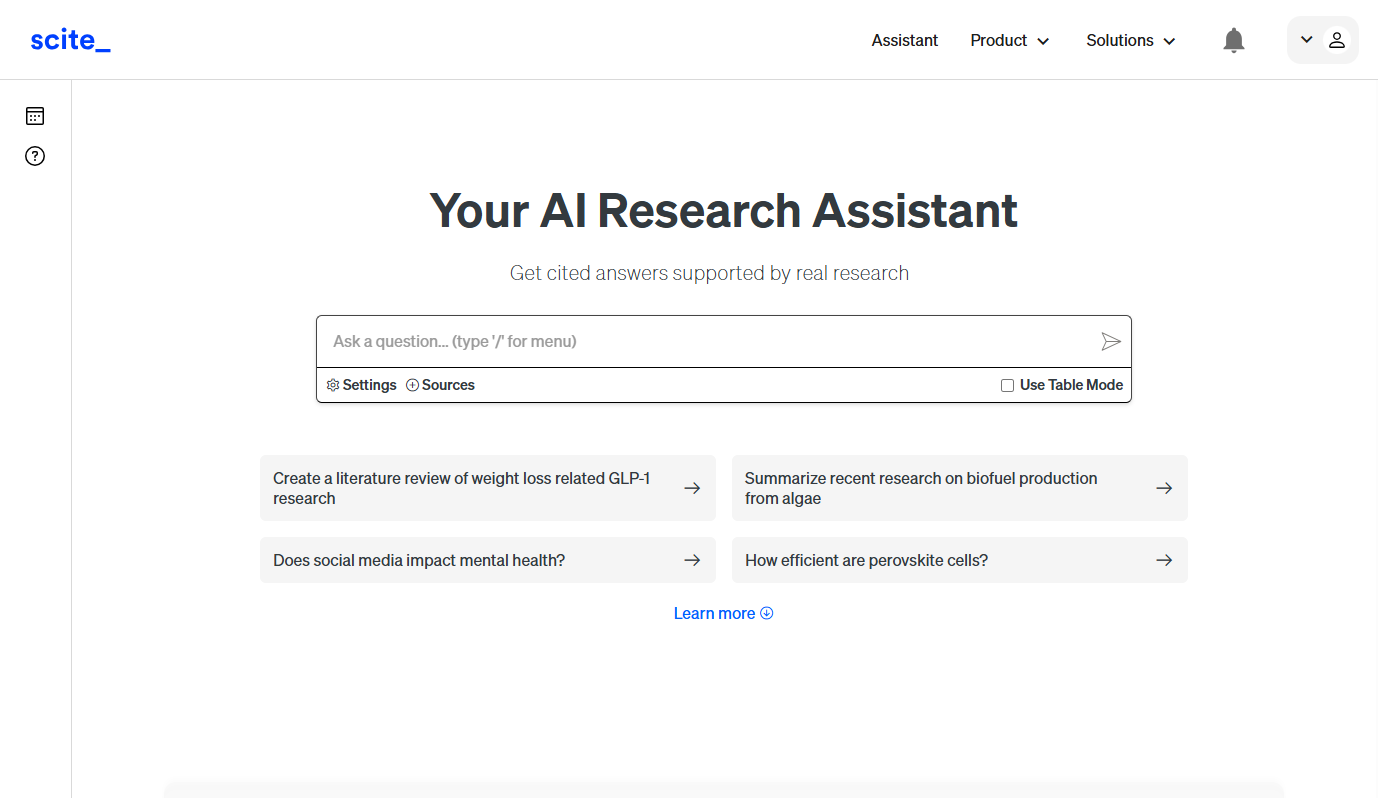1378x798 pixels.
Task: Open the Assistant menu item
Action: click(x=904, y=41)
